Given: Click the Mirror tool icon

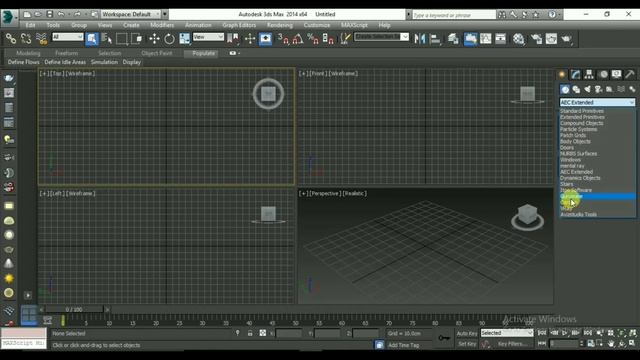Looking at the screenshot, I should coord(420,39).
